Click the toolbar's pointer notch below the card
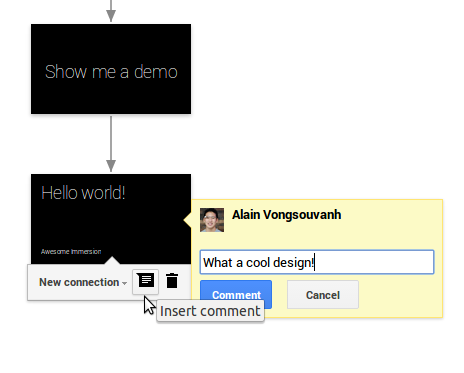 pos(112,260)
